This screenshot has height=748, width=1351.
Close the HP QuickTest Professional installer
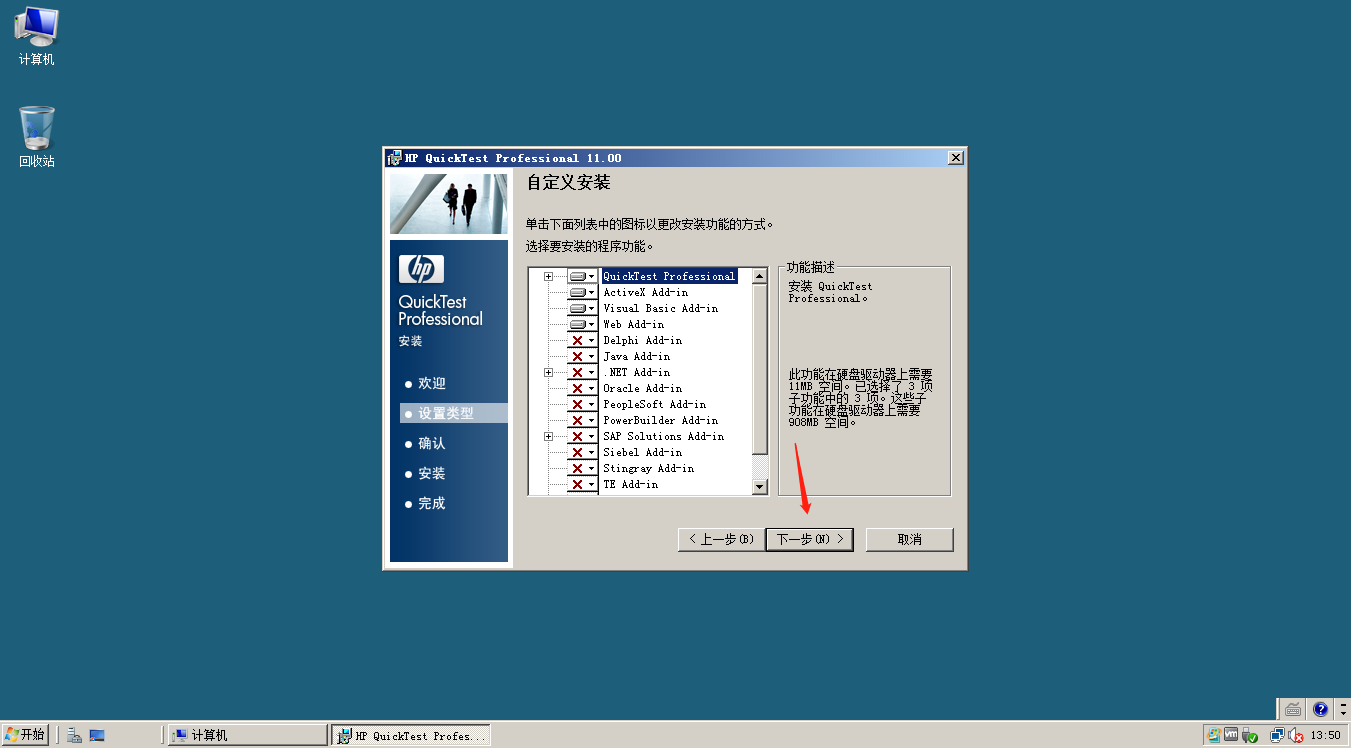956,158
